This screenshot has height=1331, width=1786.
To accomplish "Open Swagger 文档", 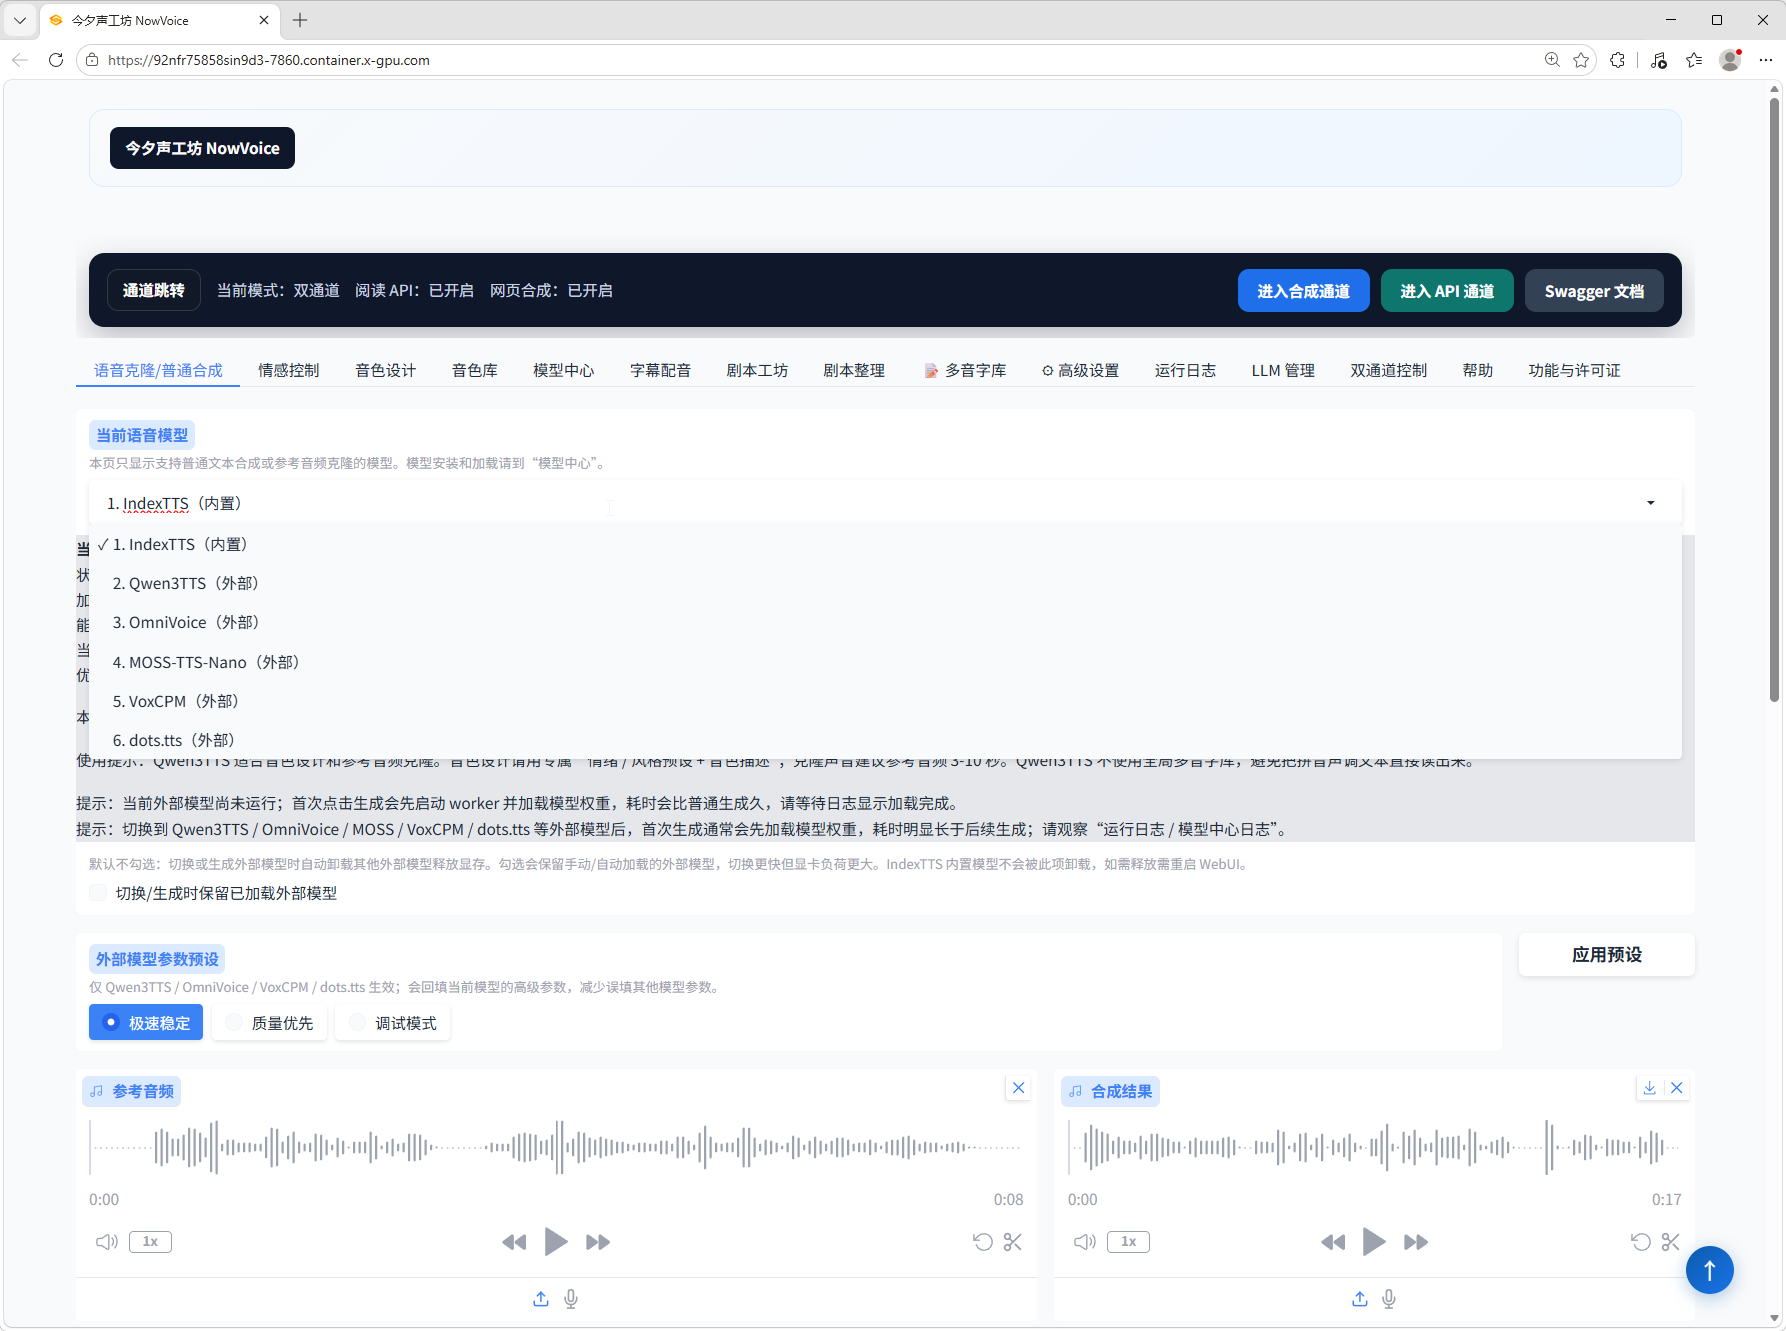I will coord(1594,291).
